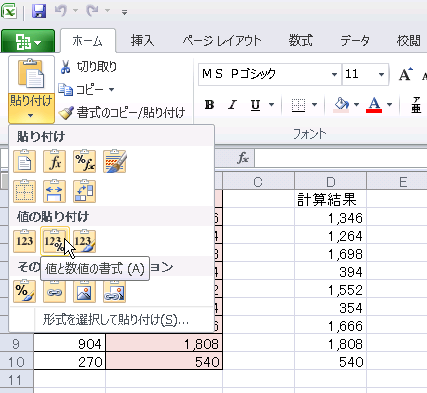Open 形式を選択して貼り付け(S)... menu entry
427x393 pixels.
coord(115,320)
